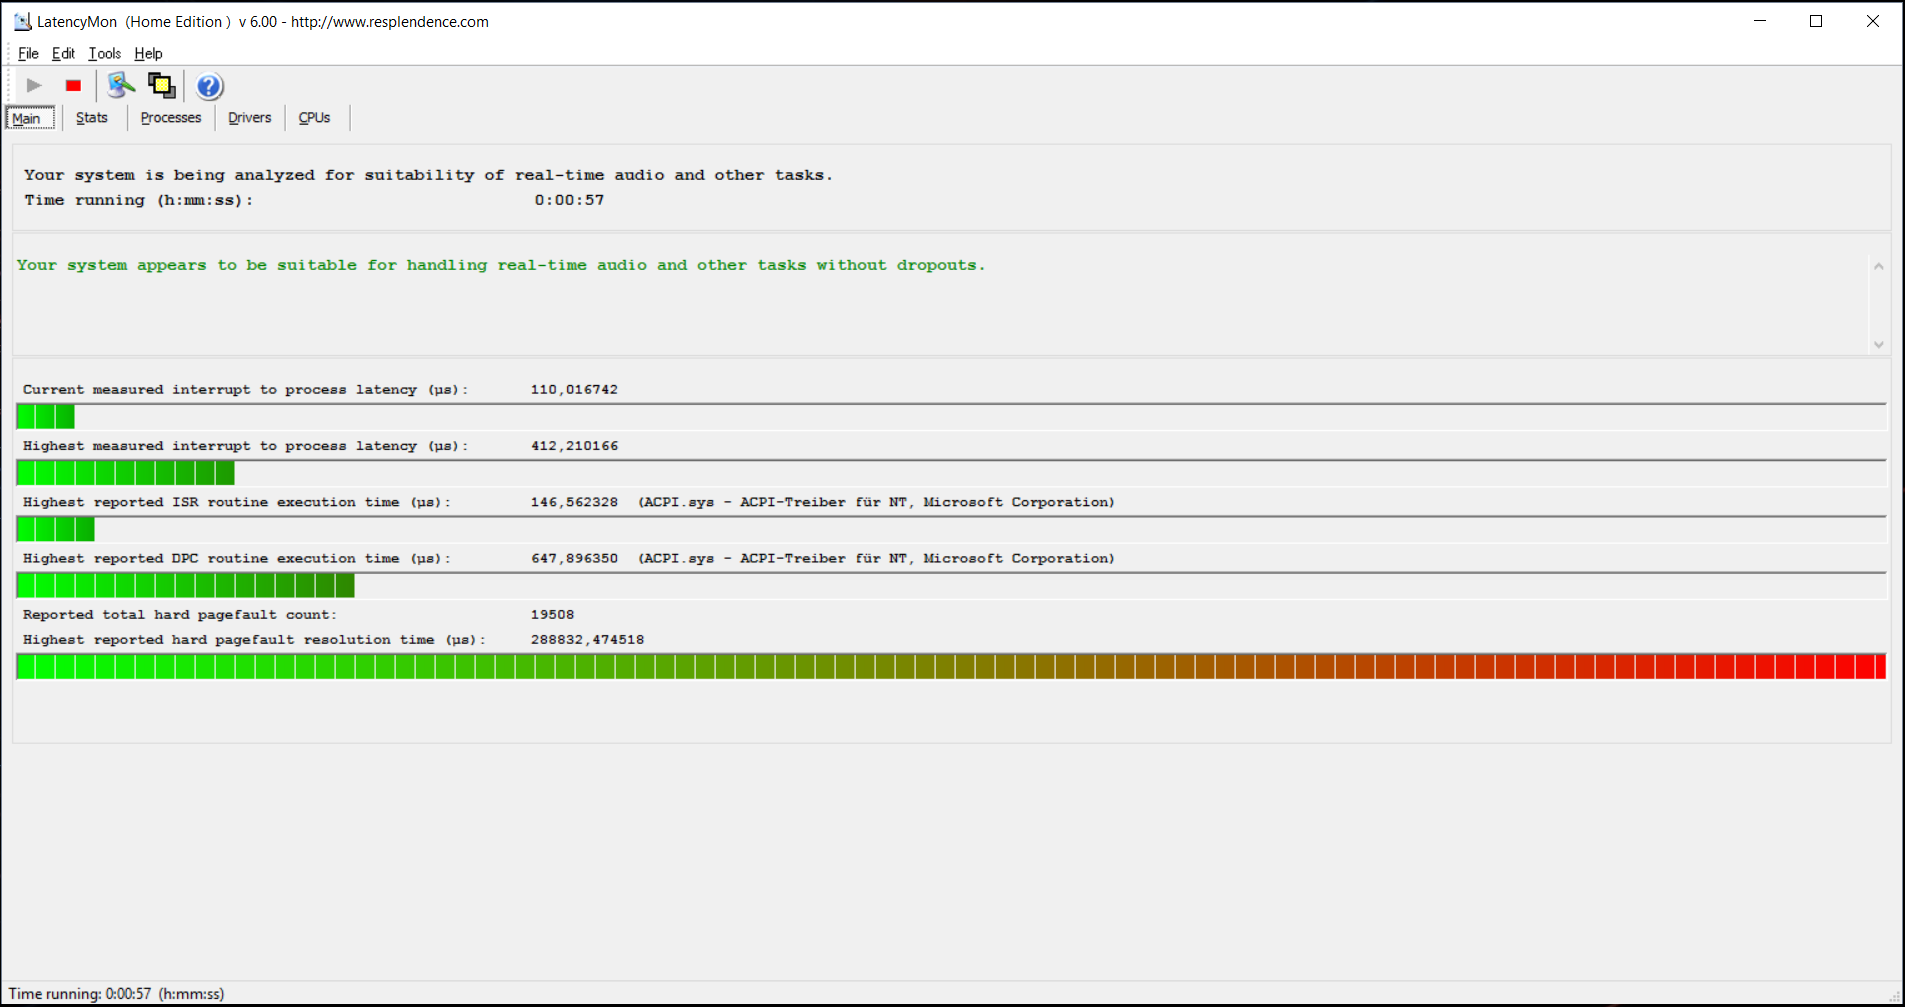
Task: Click value 412,210166 highest latency
Action: coord(574,446)
